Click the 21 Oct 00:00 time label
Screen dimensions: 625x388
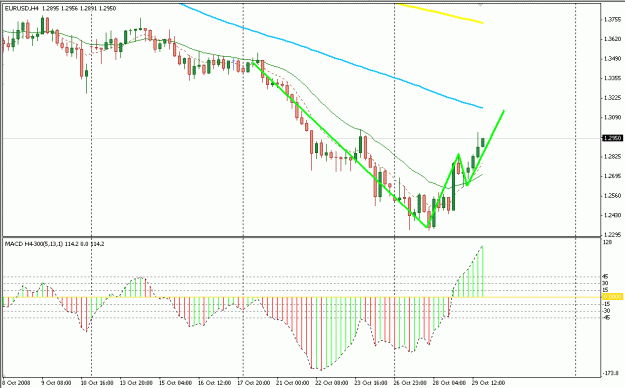click(292, 383)
